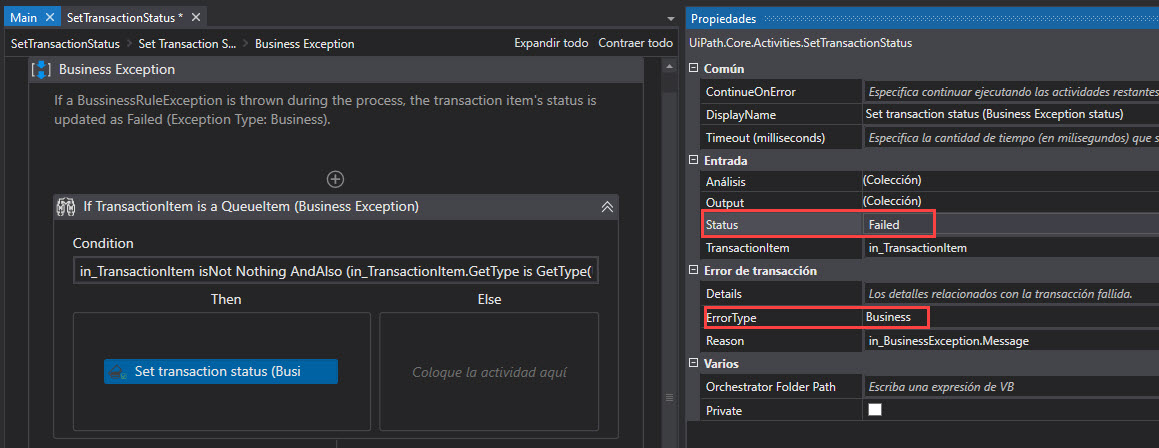Switch to the Main tab
This screenshot has height=448, width=1159.
click(x=24, y=17)
